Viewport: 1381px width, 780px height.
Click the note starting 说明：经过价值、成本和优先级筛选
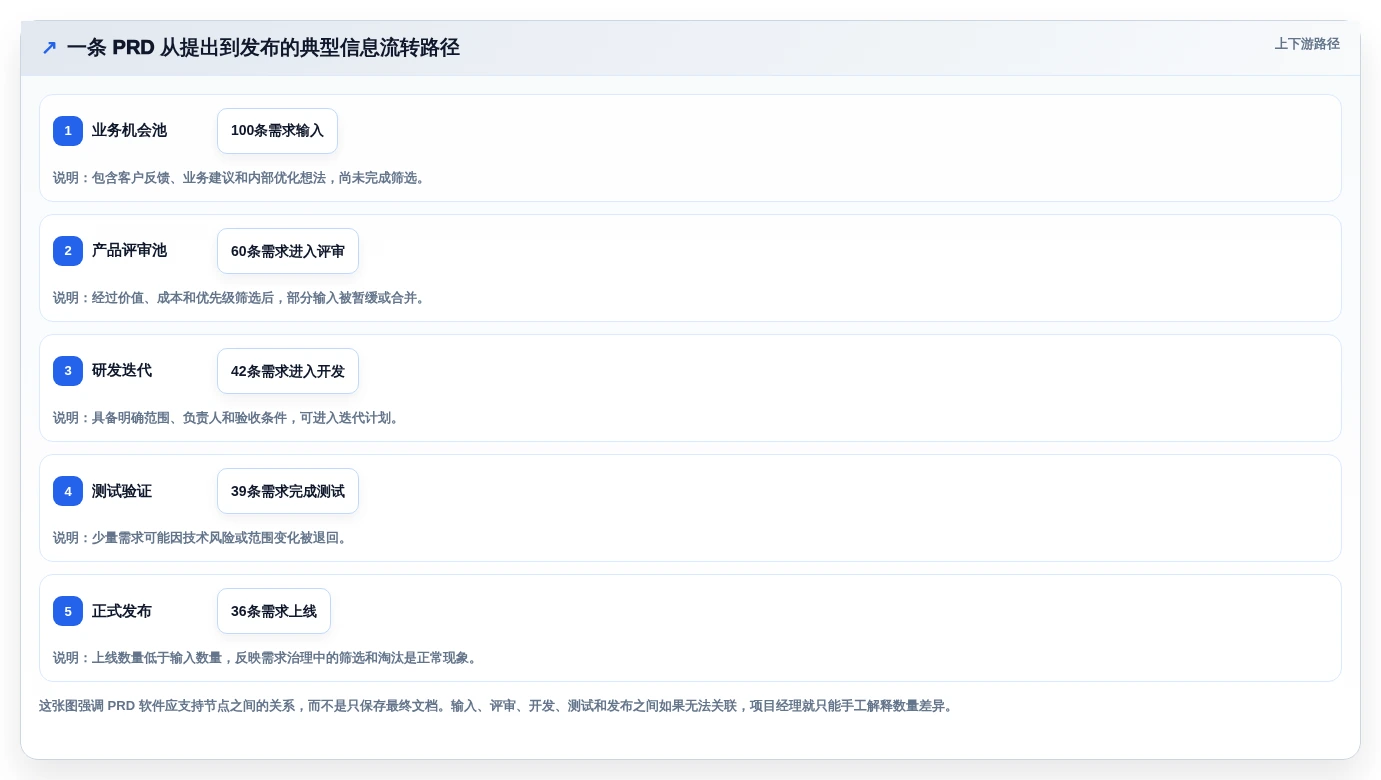point(241,298)
